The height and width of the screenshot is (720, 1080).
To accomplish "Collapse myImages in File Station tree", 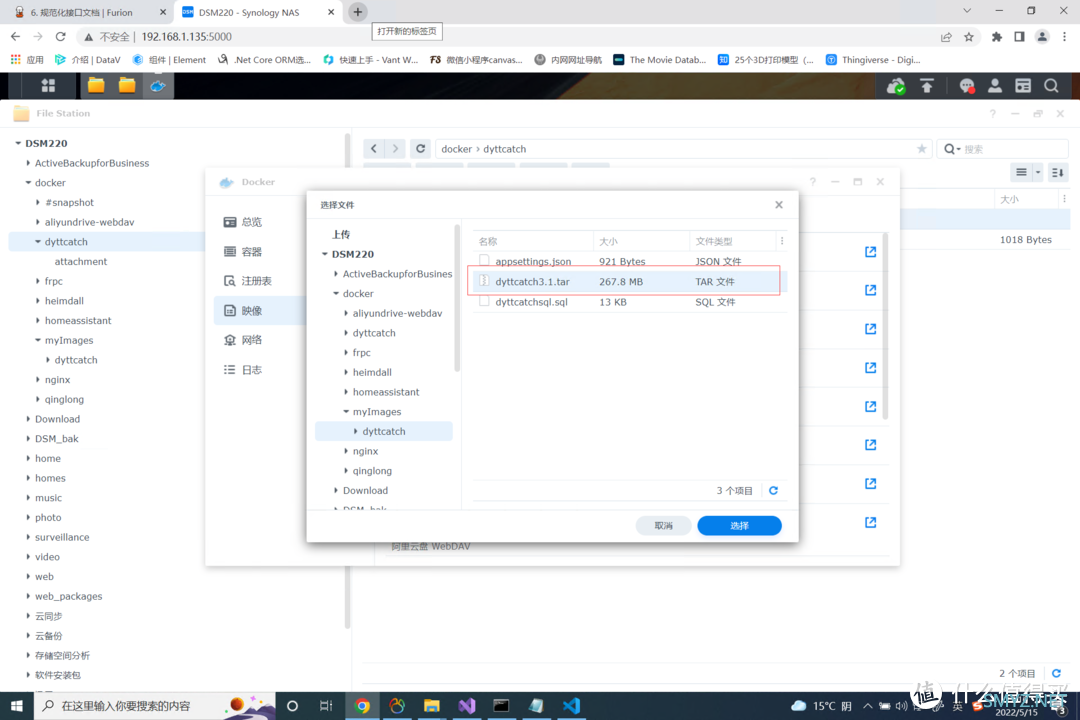I will [x=38, y=340].
